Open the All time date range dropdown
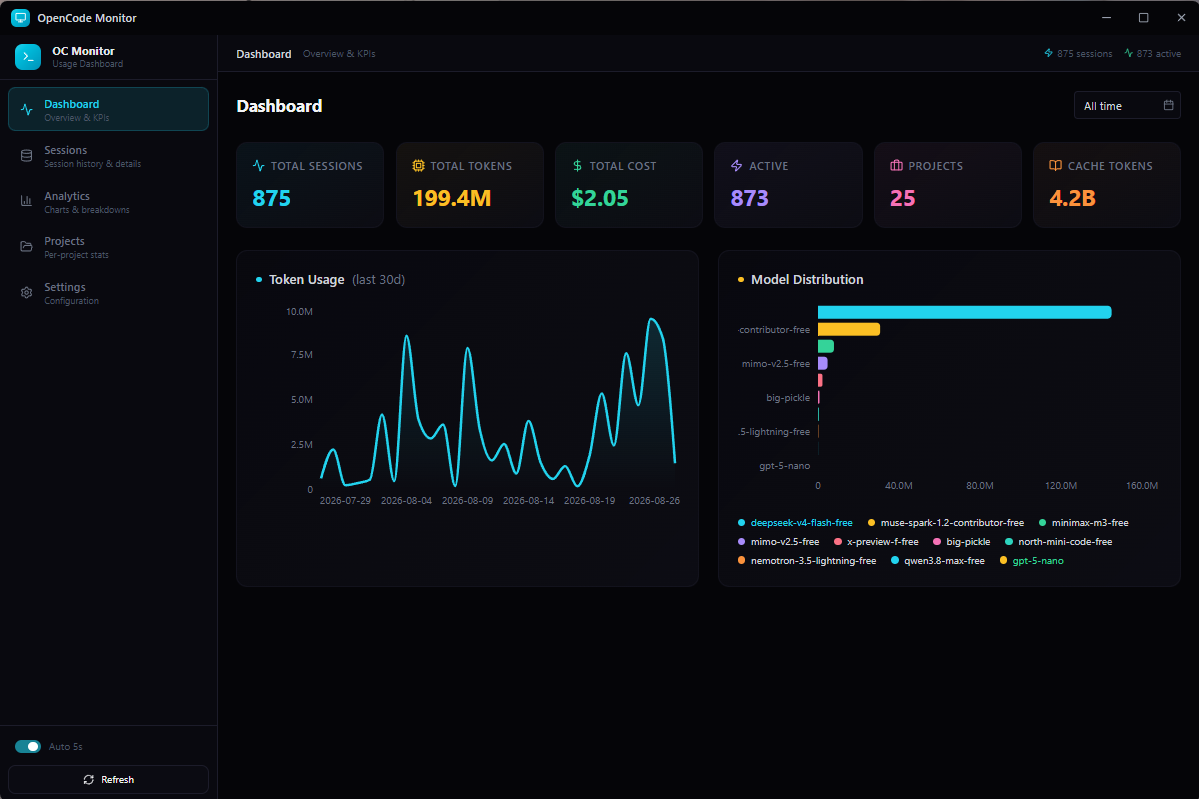Image resolution: width=1199 pixels, height=799 pixels. click(x=1127, y=106)
